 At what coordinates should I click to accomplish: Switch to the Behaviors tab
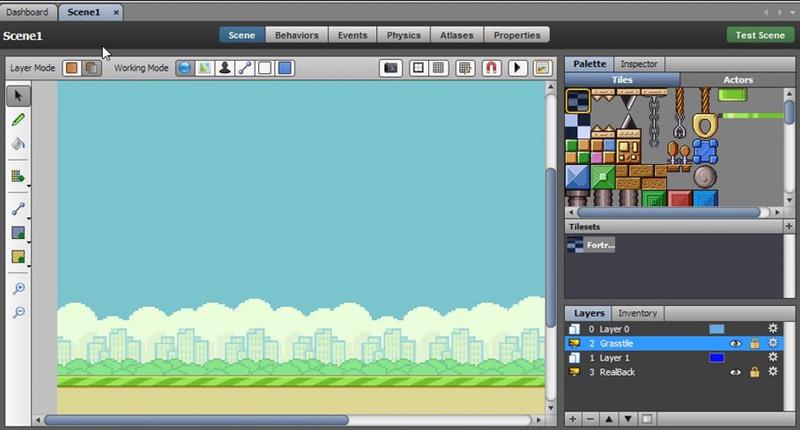[x=297, y=35]
